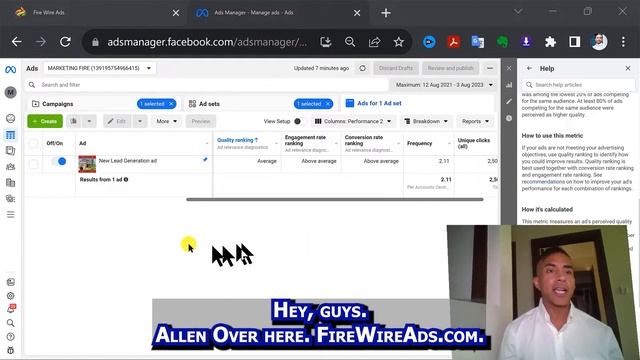Screen dimensions: 640x360
Task: Expand the duplicate options arrow
Action: point(89,121)
